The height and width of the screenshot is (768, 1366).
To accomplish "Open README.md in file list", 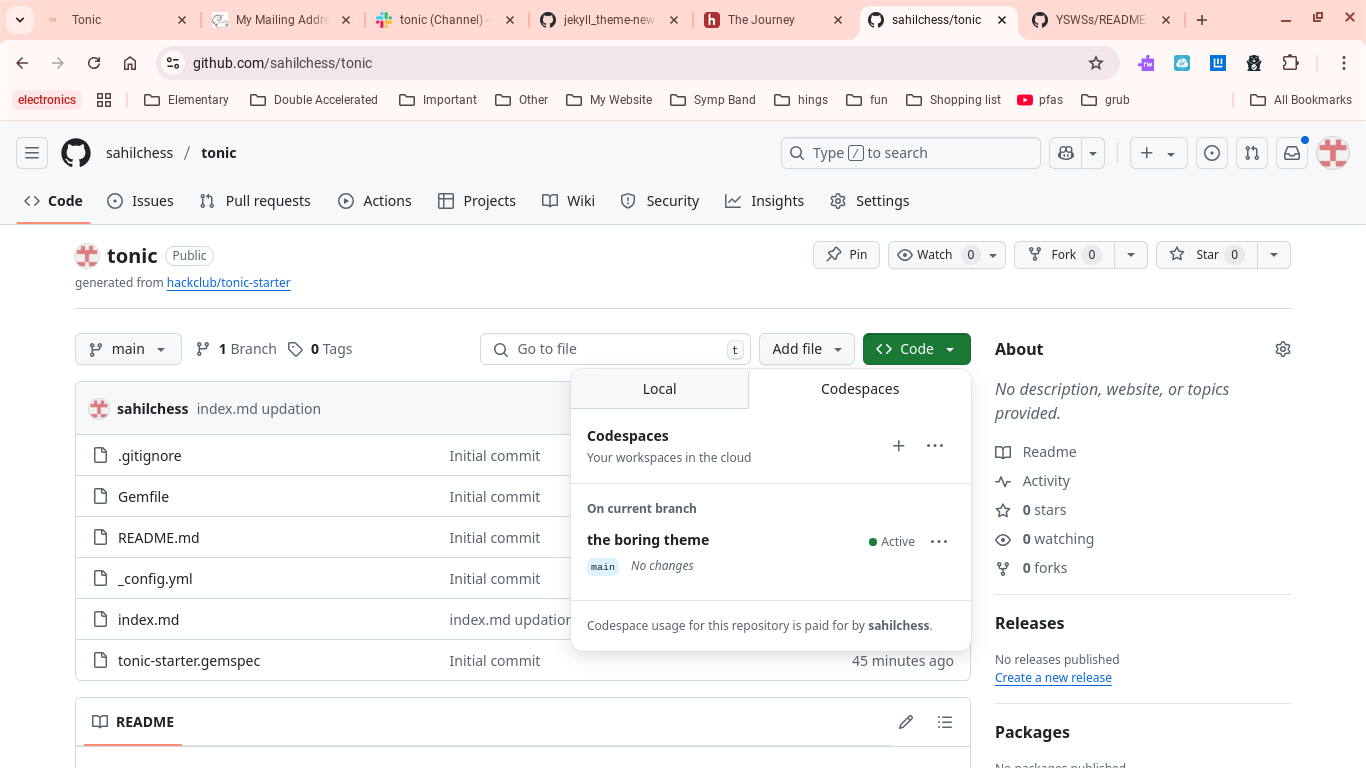I will coord(158,538).
